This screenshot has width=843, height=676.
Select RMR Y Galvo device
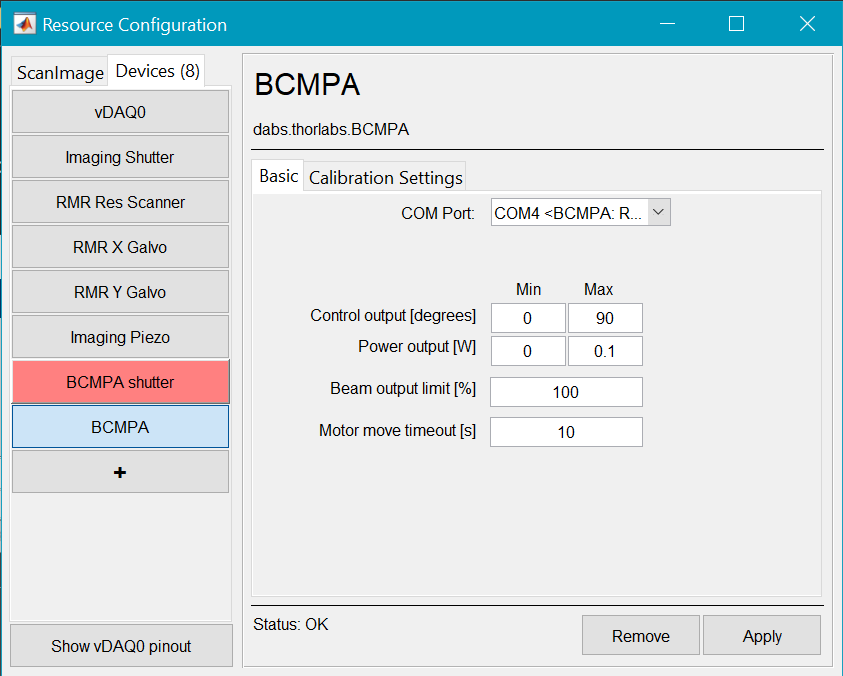tap(120, 292)
